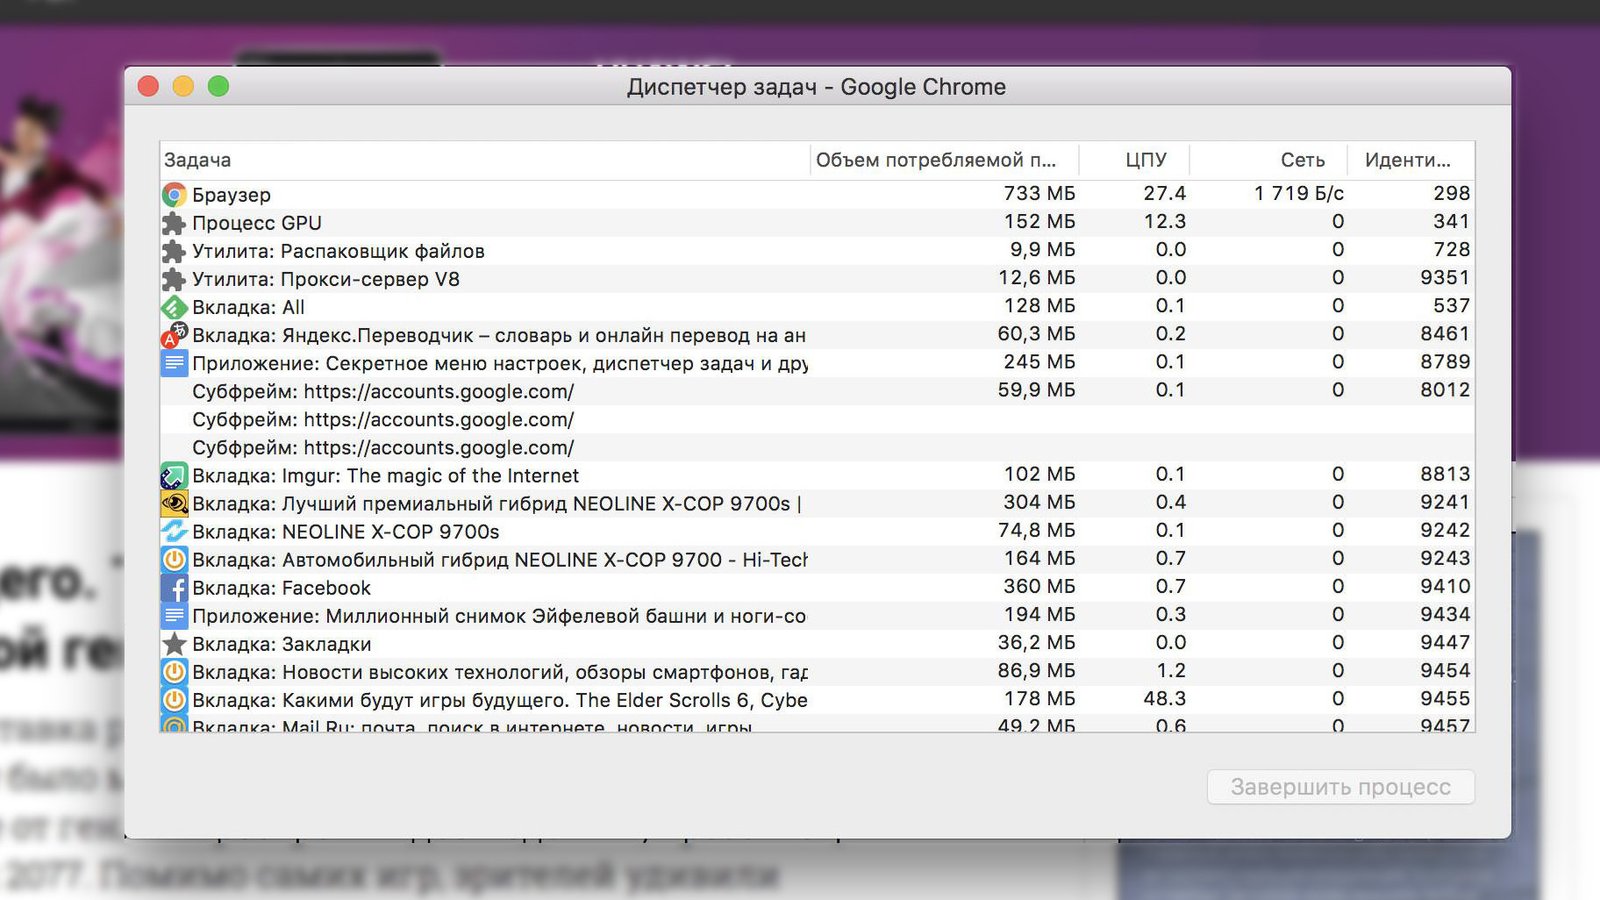Select the Вкладка: All row

(x=817, y=307)
